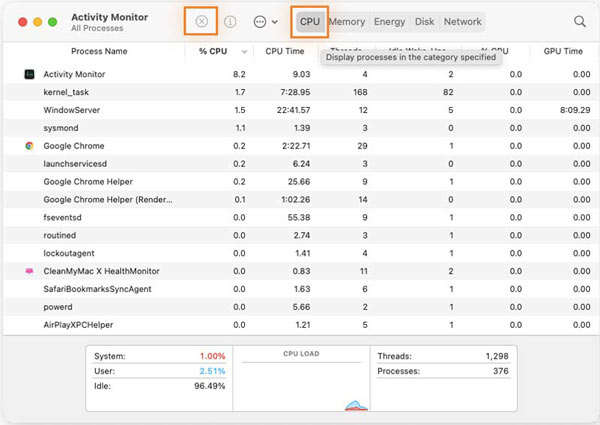Click the System 1.00% value
Screen dimensions: 600x425
click(x=212, y=356)
